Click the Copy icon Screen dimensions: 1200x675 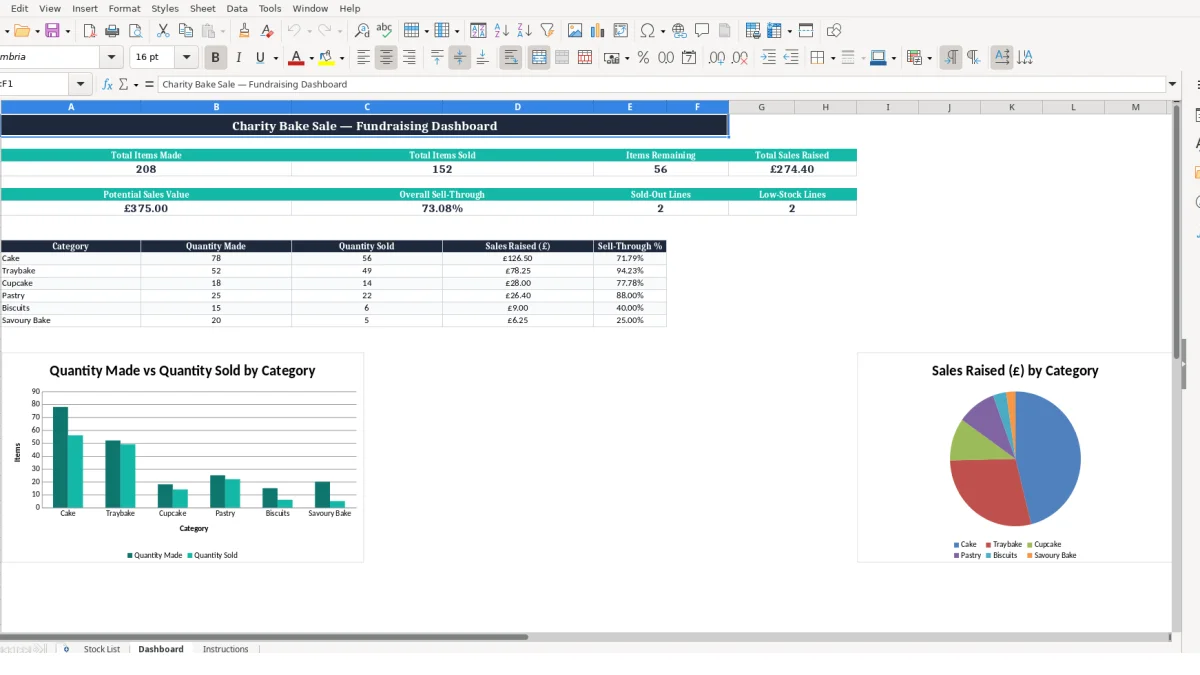pos(185,31)
